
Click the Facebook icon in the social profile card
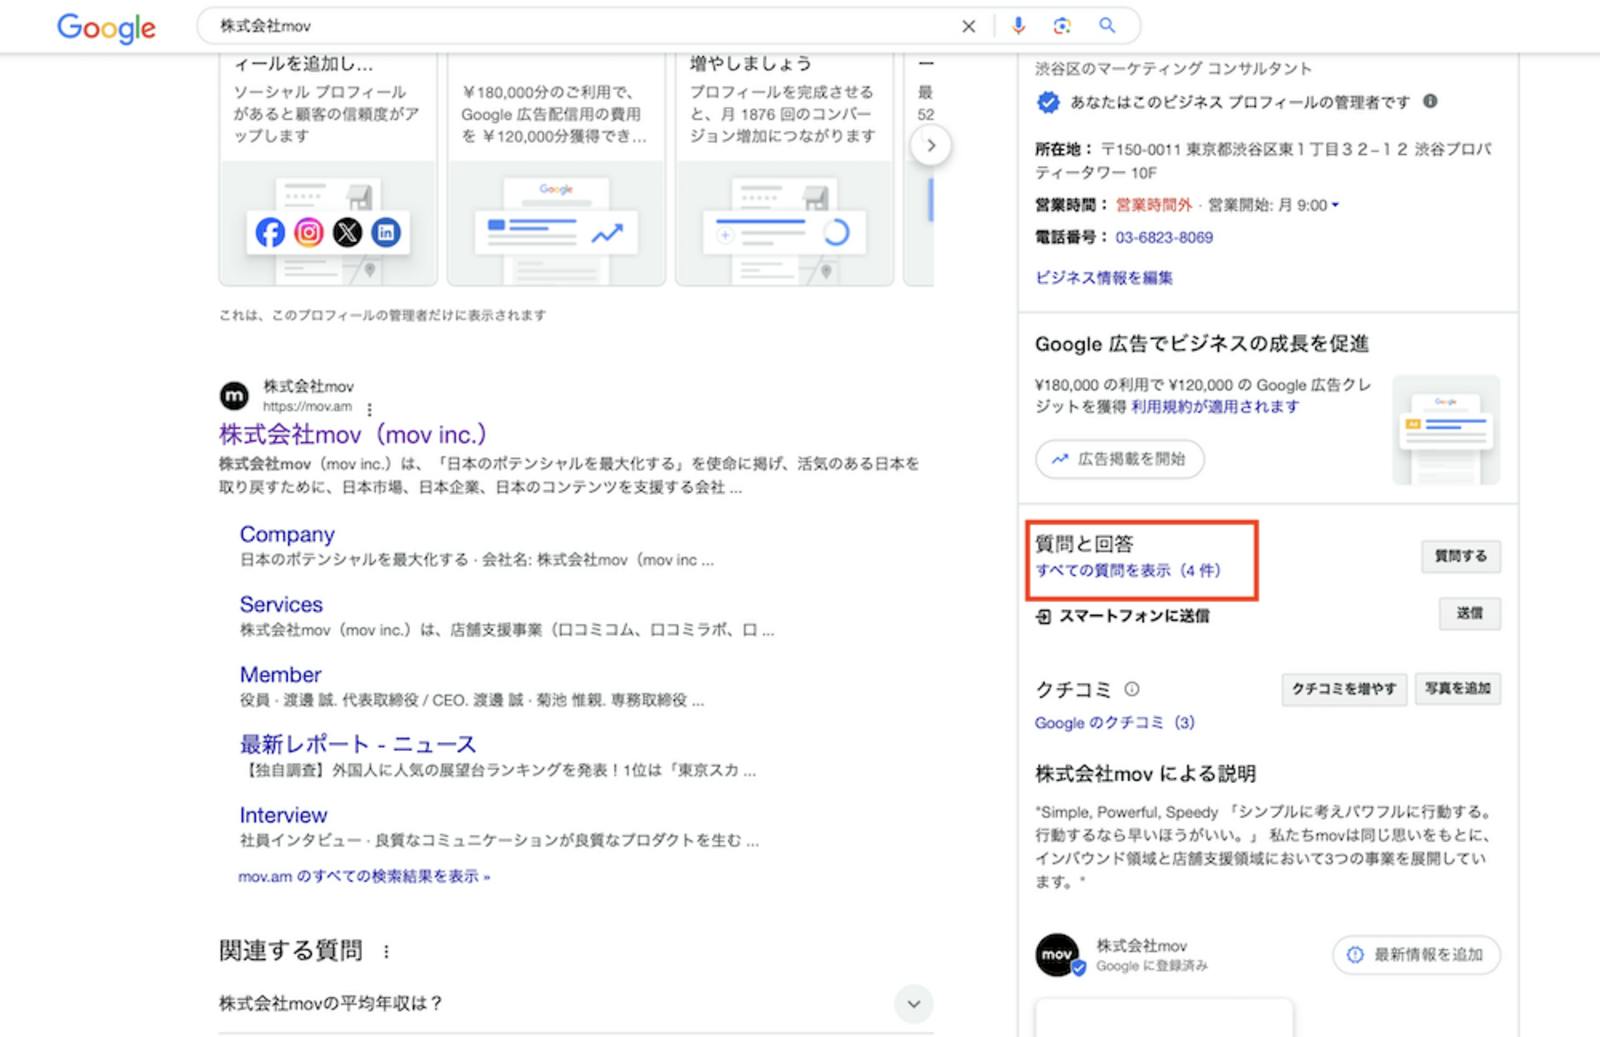click(270, 233)
